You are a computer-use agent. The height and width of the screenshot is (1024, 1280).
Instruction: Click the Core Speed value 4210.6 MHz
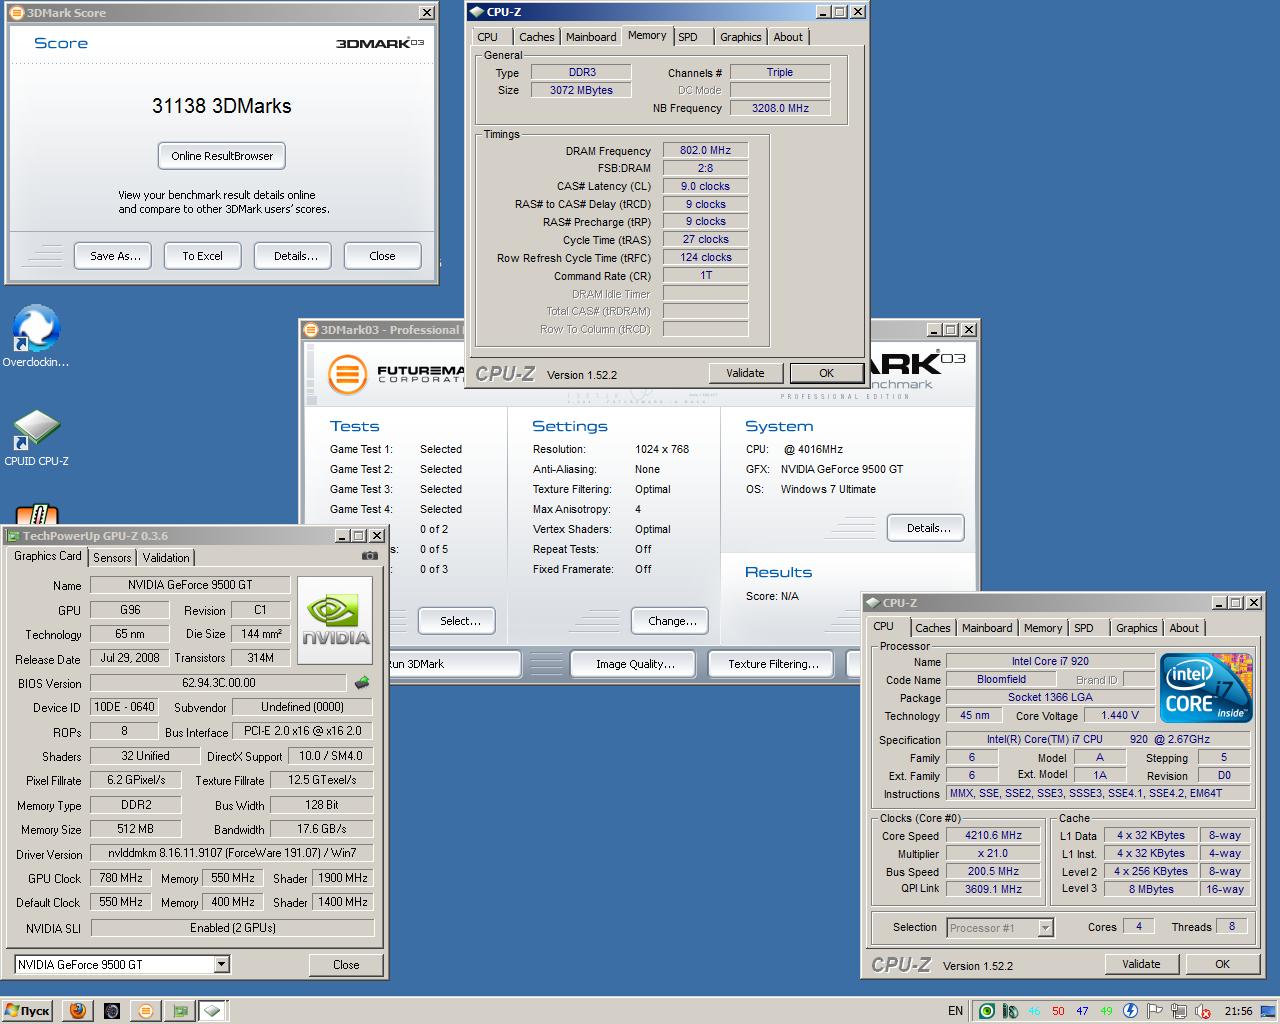[994, 835]
